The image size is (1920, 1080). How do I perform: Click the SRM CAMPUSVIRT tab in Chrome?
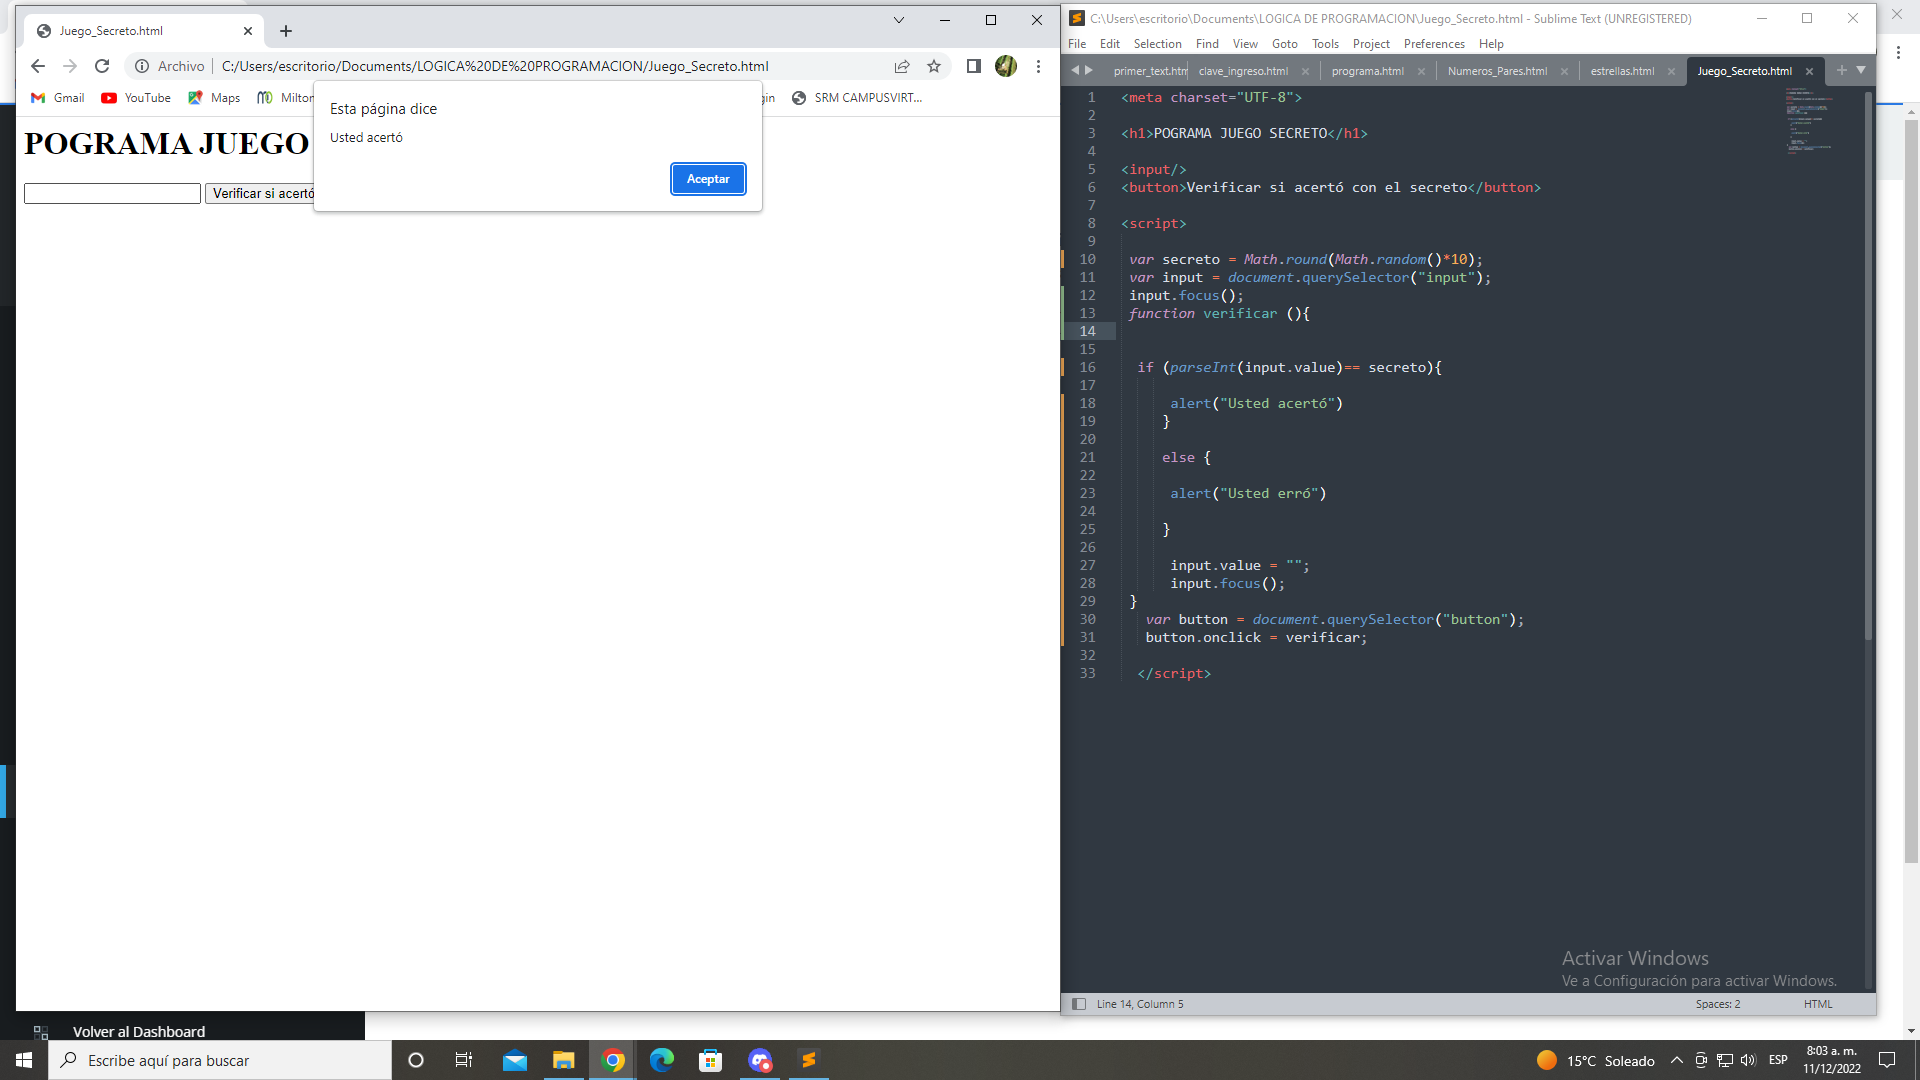coord(870,98)
